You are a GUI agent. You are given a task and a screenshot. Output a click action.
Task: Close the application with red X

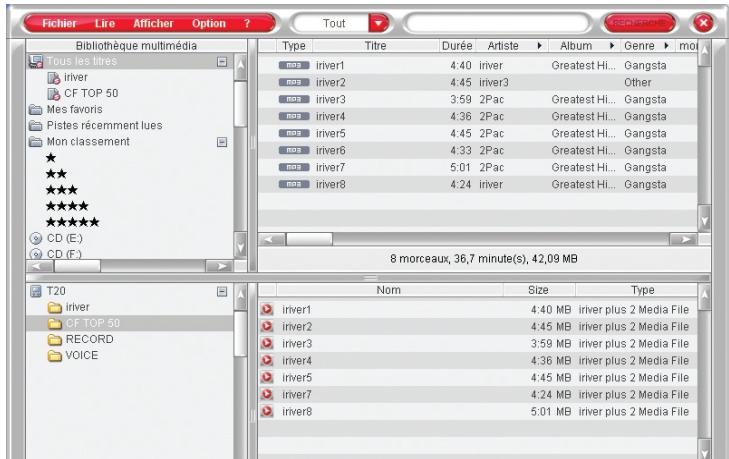pyautogui.click(x=703, y=23)
